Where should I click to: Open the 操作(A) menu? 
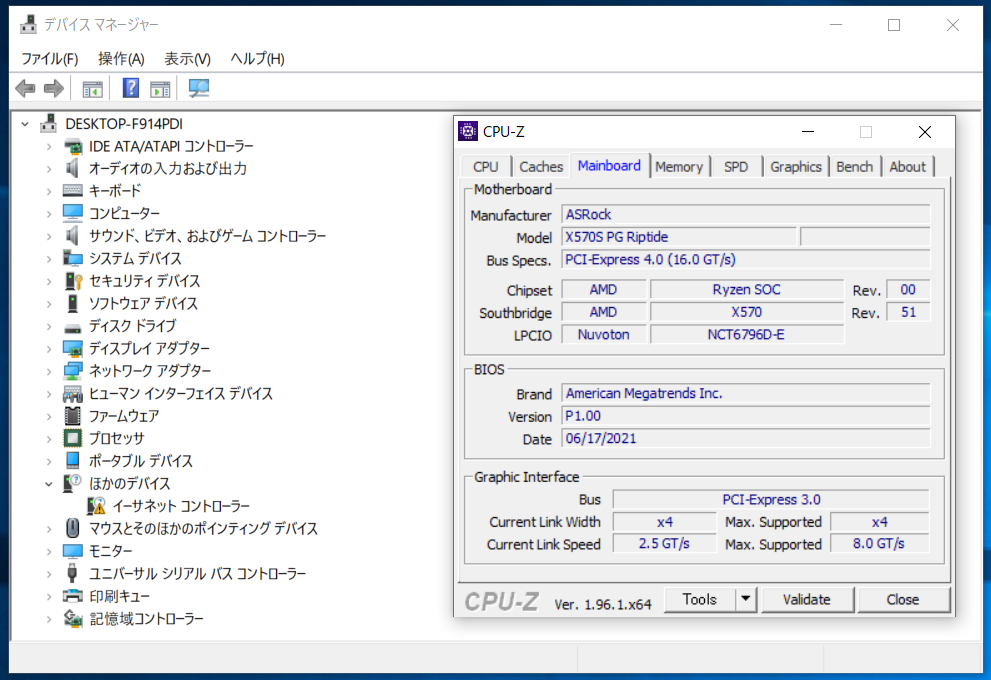click(x=121, y=59)
